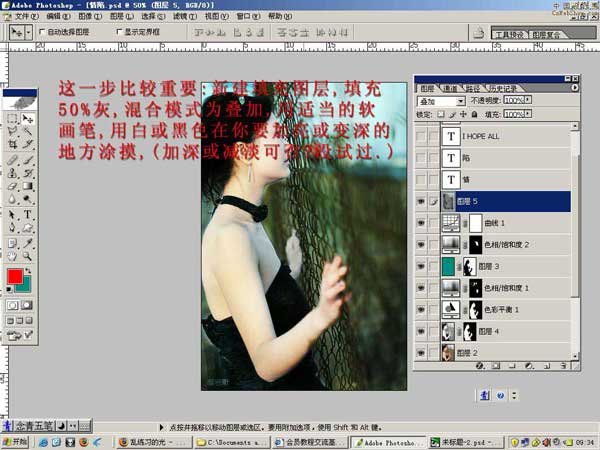Screen dimensions: 600x450
Task: Open 图像 menu
Action: [x=90, y=16]
